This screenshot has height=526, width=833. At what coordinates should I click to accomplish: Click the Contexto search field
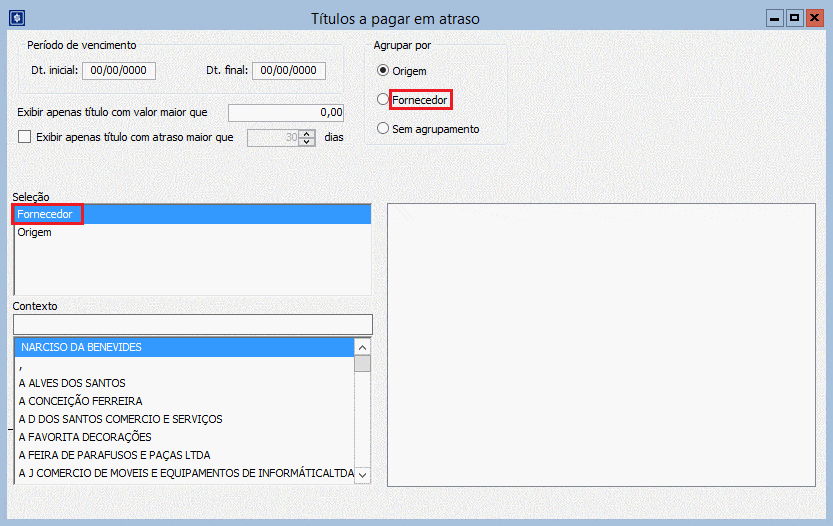[192, 324]
